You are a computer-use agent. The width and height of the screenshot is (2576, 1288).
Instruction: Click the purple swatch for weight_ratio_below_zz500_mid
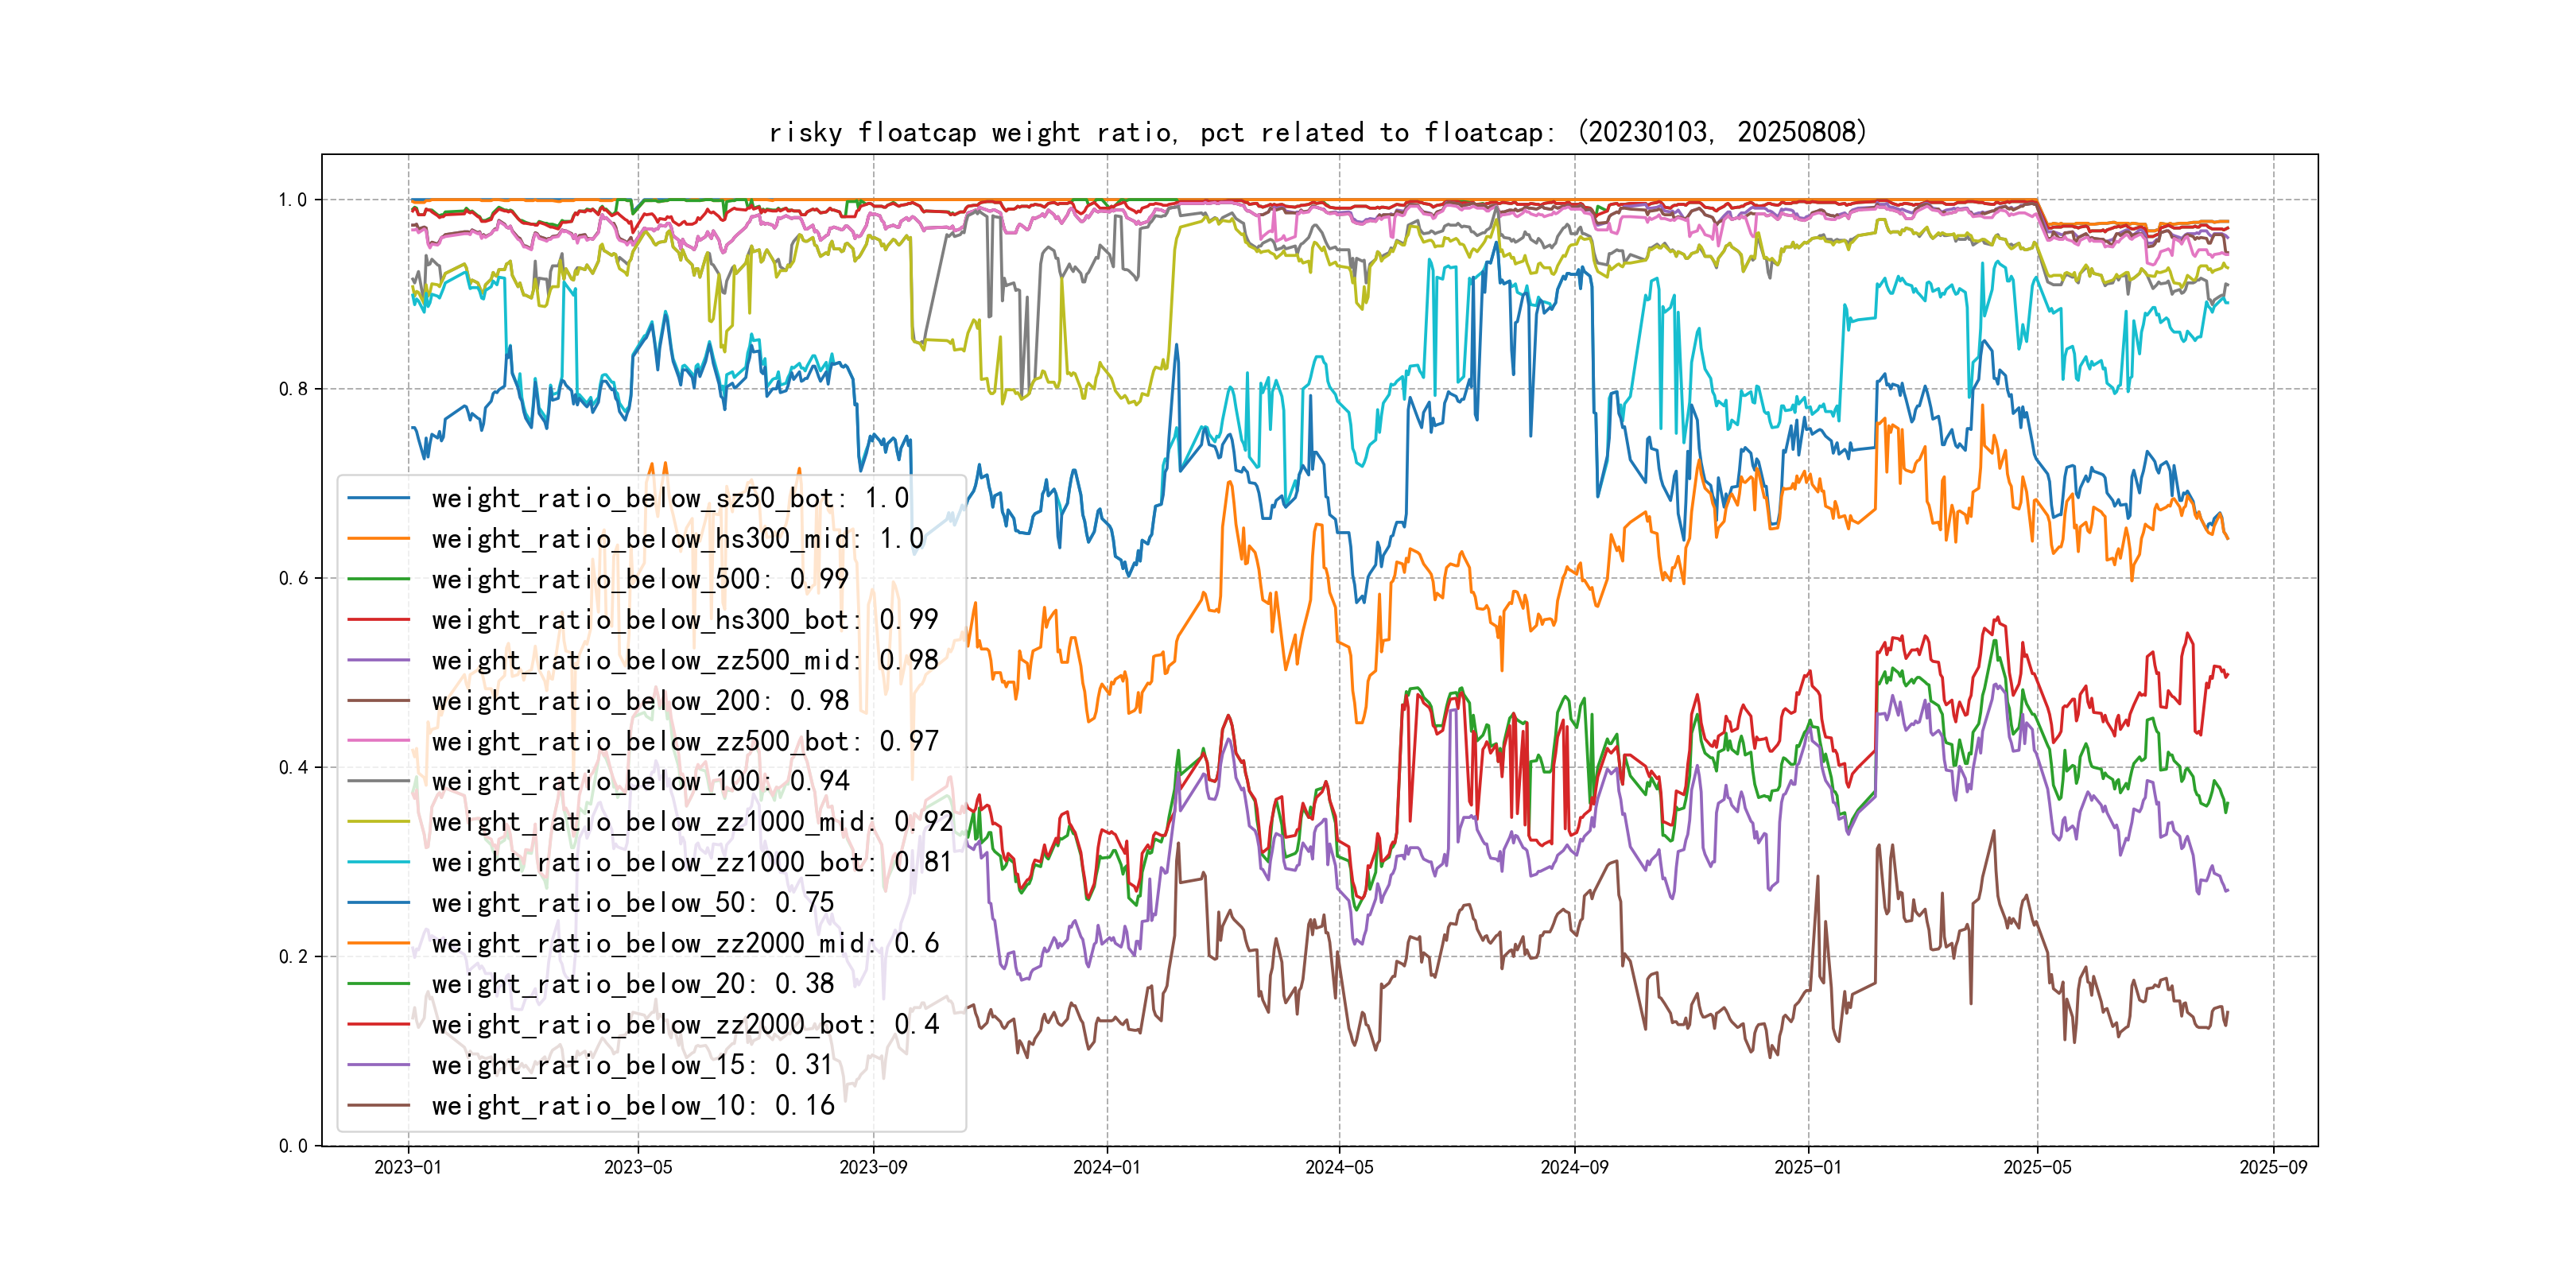coord(378,661)
